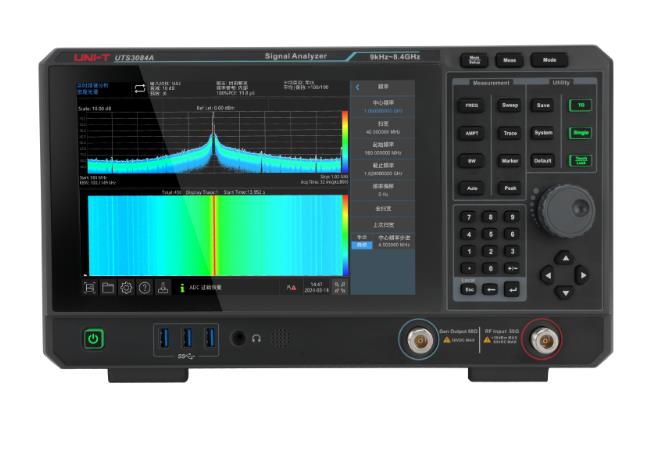Screen dimensions: 662x476
Task: Toggle the green Single sweep button
Action: click(x=580, y=132)
